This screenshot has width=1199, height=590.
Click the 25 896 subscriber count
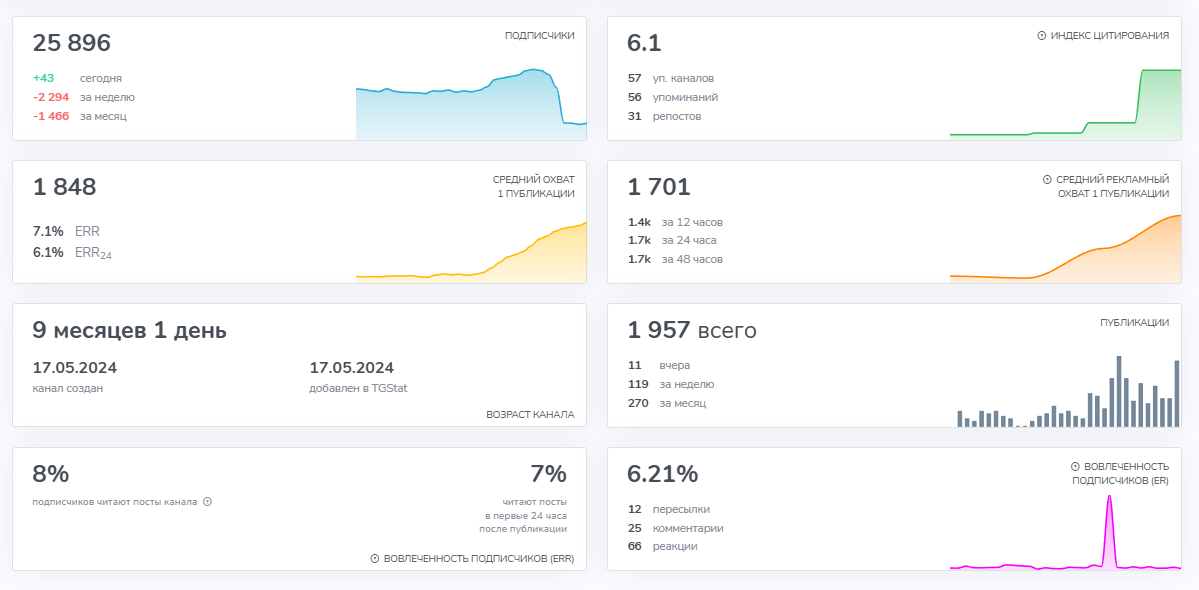click(72, 44)
